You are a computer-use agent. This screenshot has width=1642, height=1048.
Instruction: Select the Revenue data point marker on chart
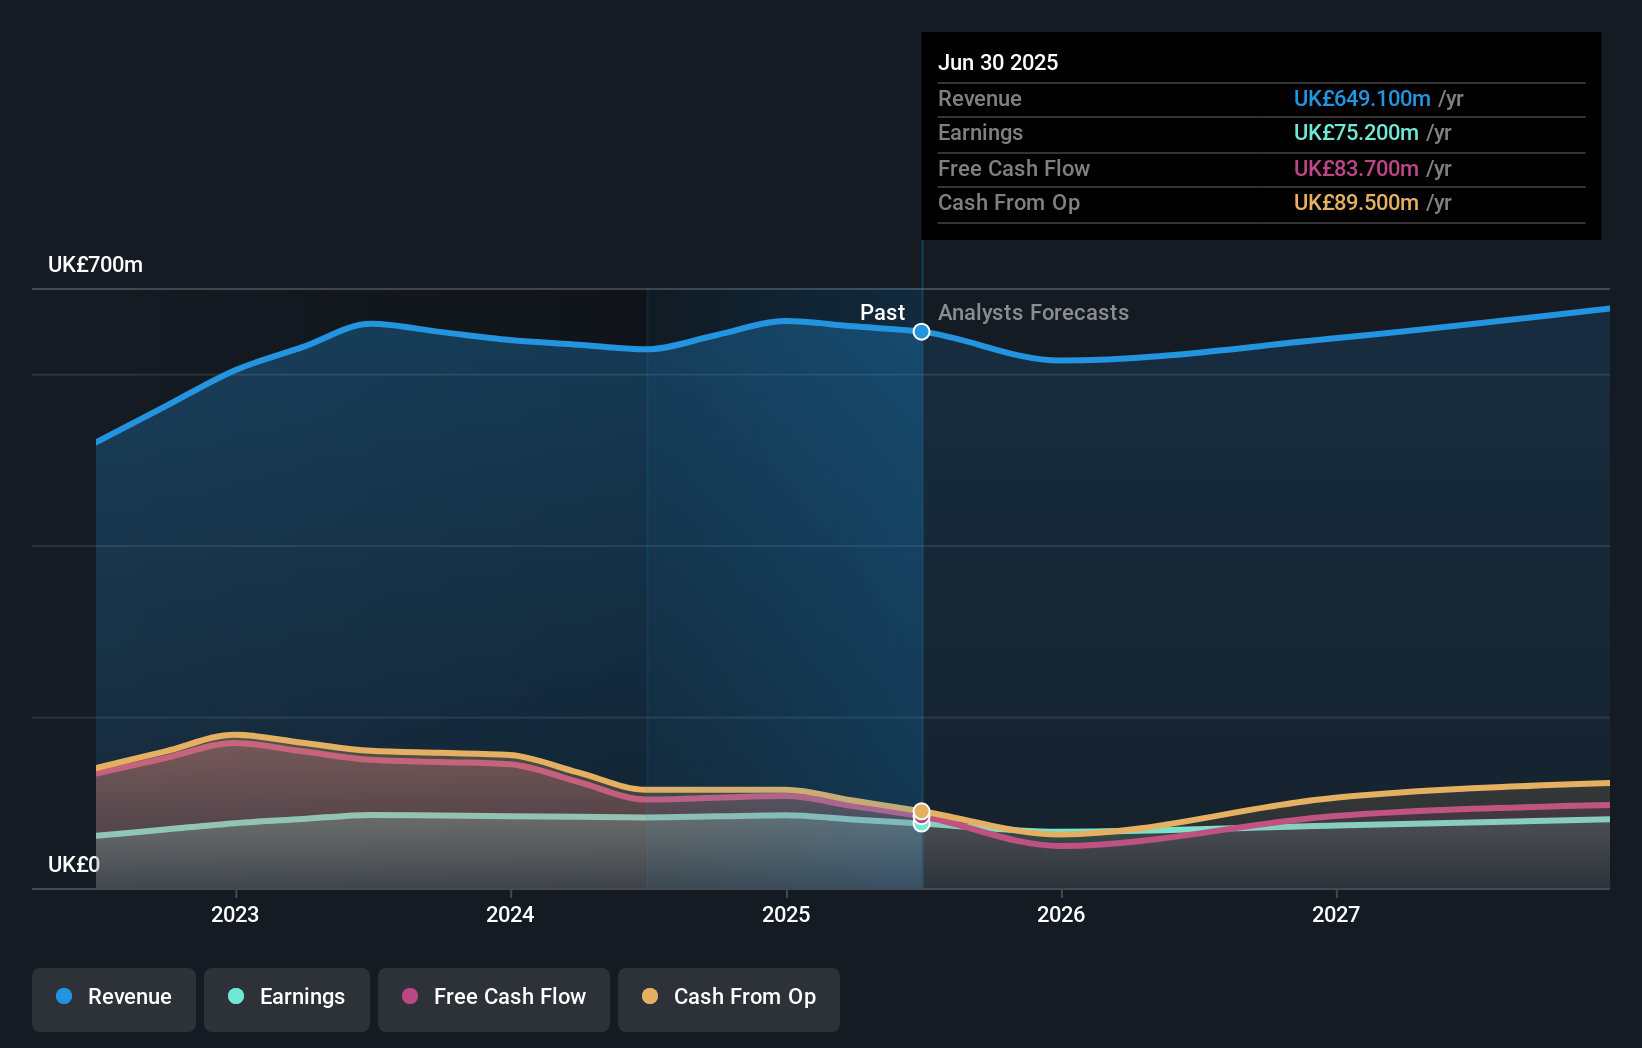pyautogui.click(x=921, y=332)
